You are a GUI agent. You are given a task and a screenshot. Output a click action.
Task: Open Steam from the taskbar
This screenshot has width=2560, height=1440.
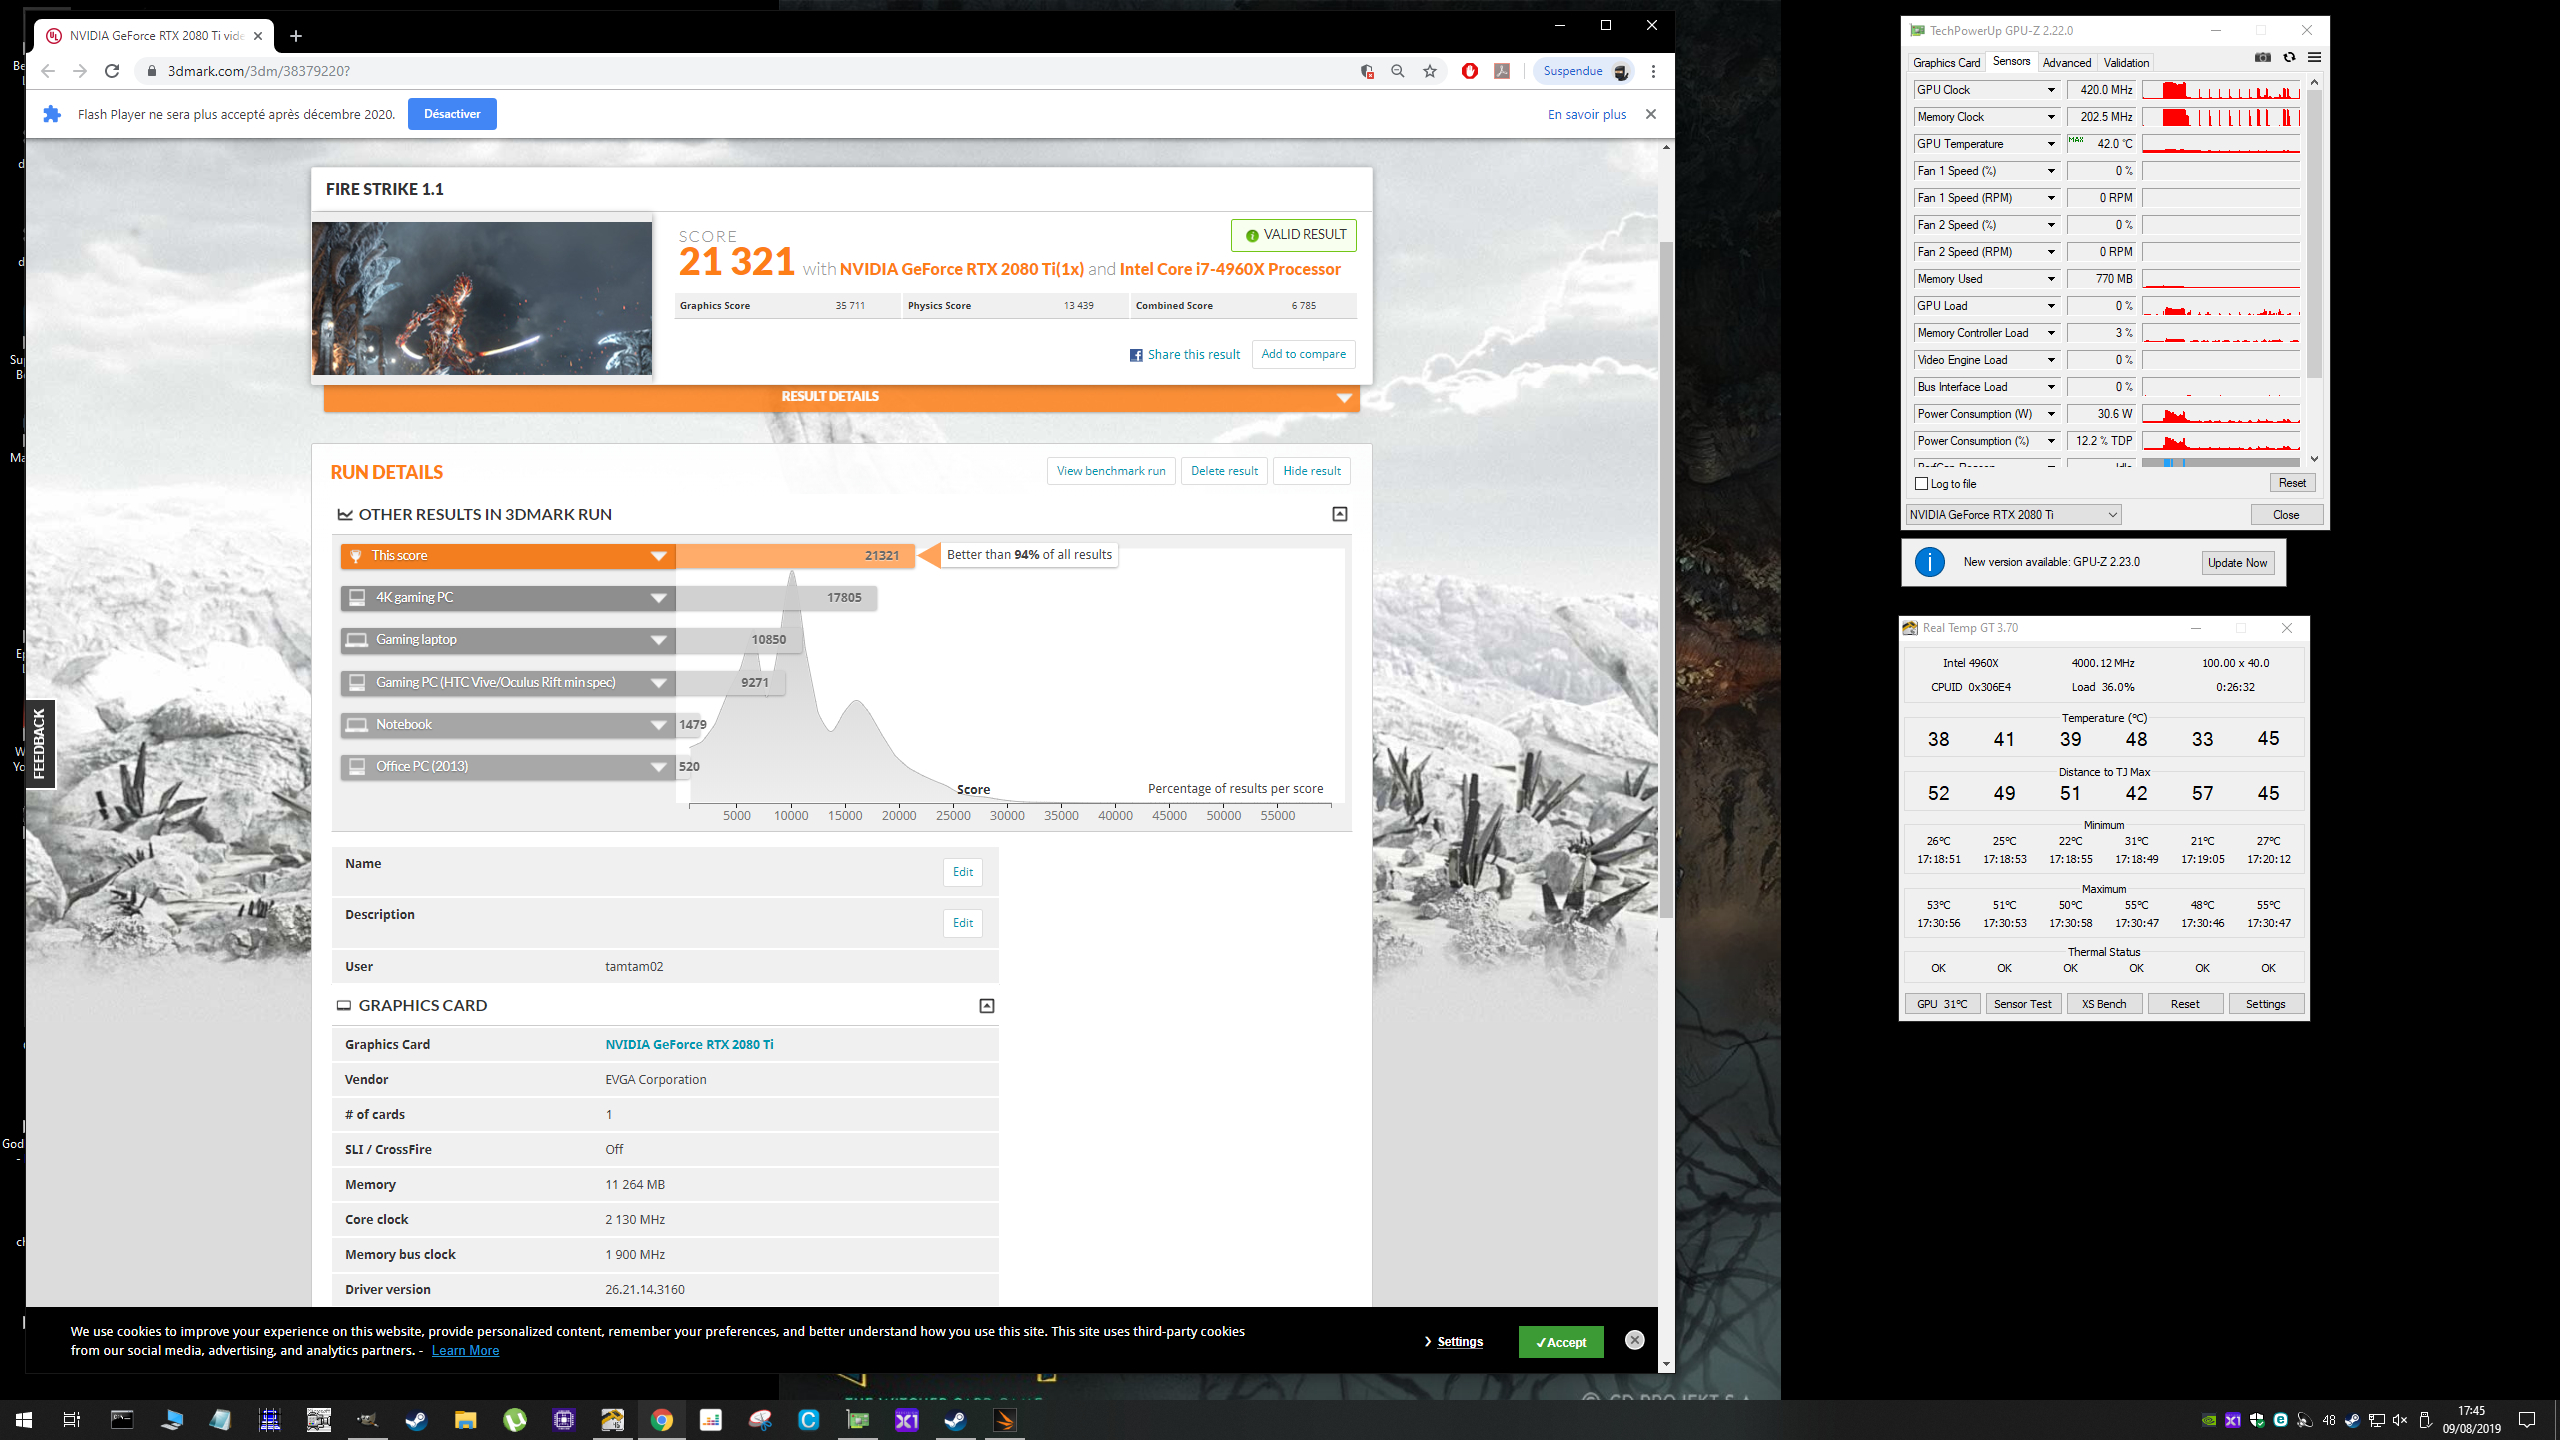pos(416,1420)
